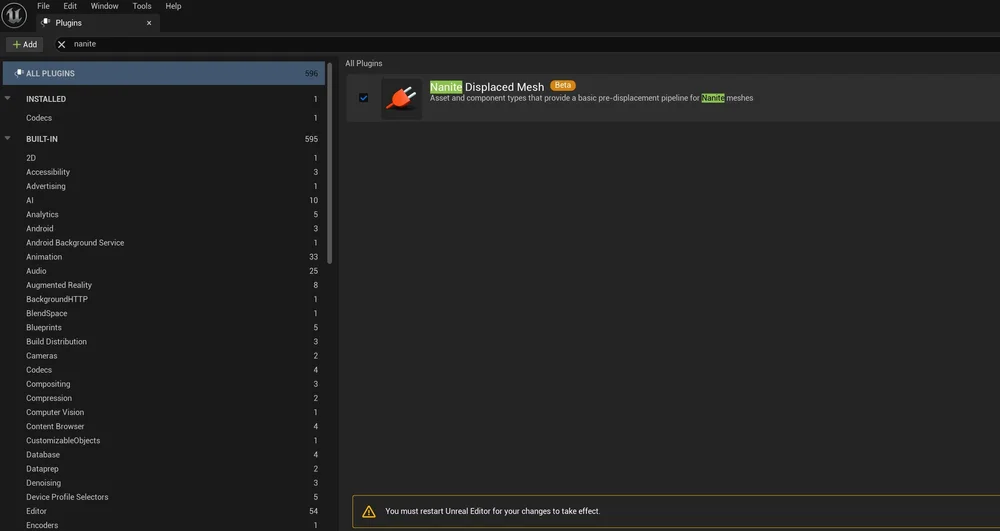This screenshot has height=531, width=1000.
Task: Collapse the Built-In section
Action: tap(8, 138)
